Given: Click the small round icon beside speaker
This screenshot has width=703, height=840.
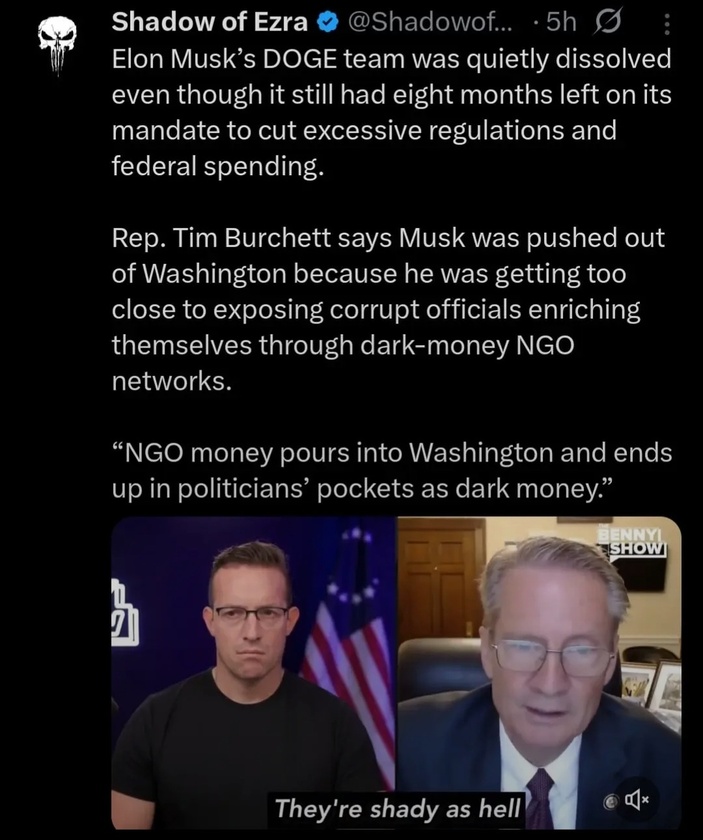Looking at the screenshot, I should click(610, 801).
